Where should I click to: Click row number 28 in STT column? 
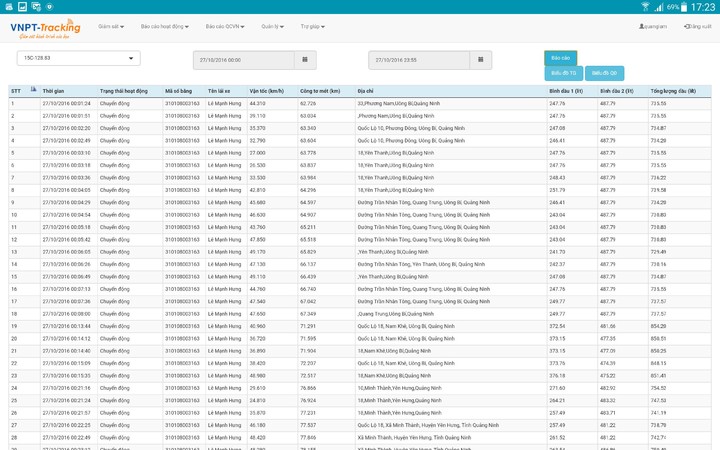(14, 438)
